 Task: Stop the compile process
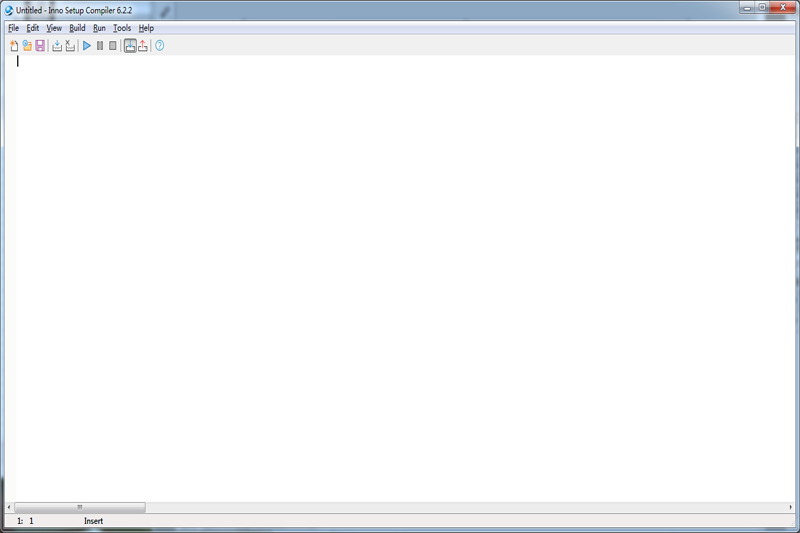[70, 46]
